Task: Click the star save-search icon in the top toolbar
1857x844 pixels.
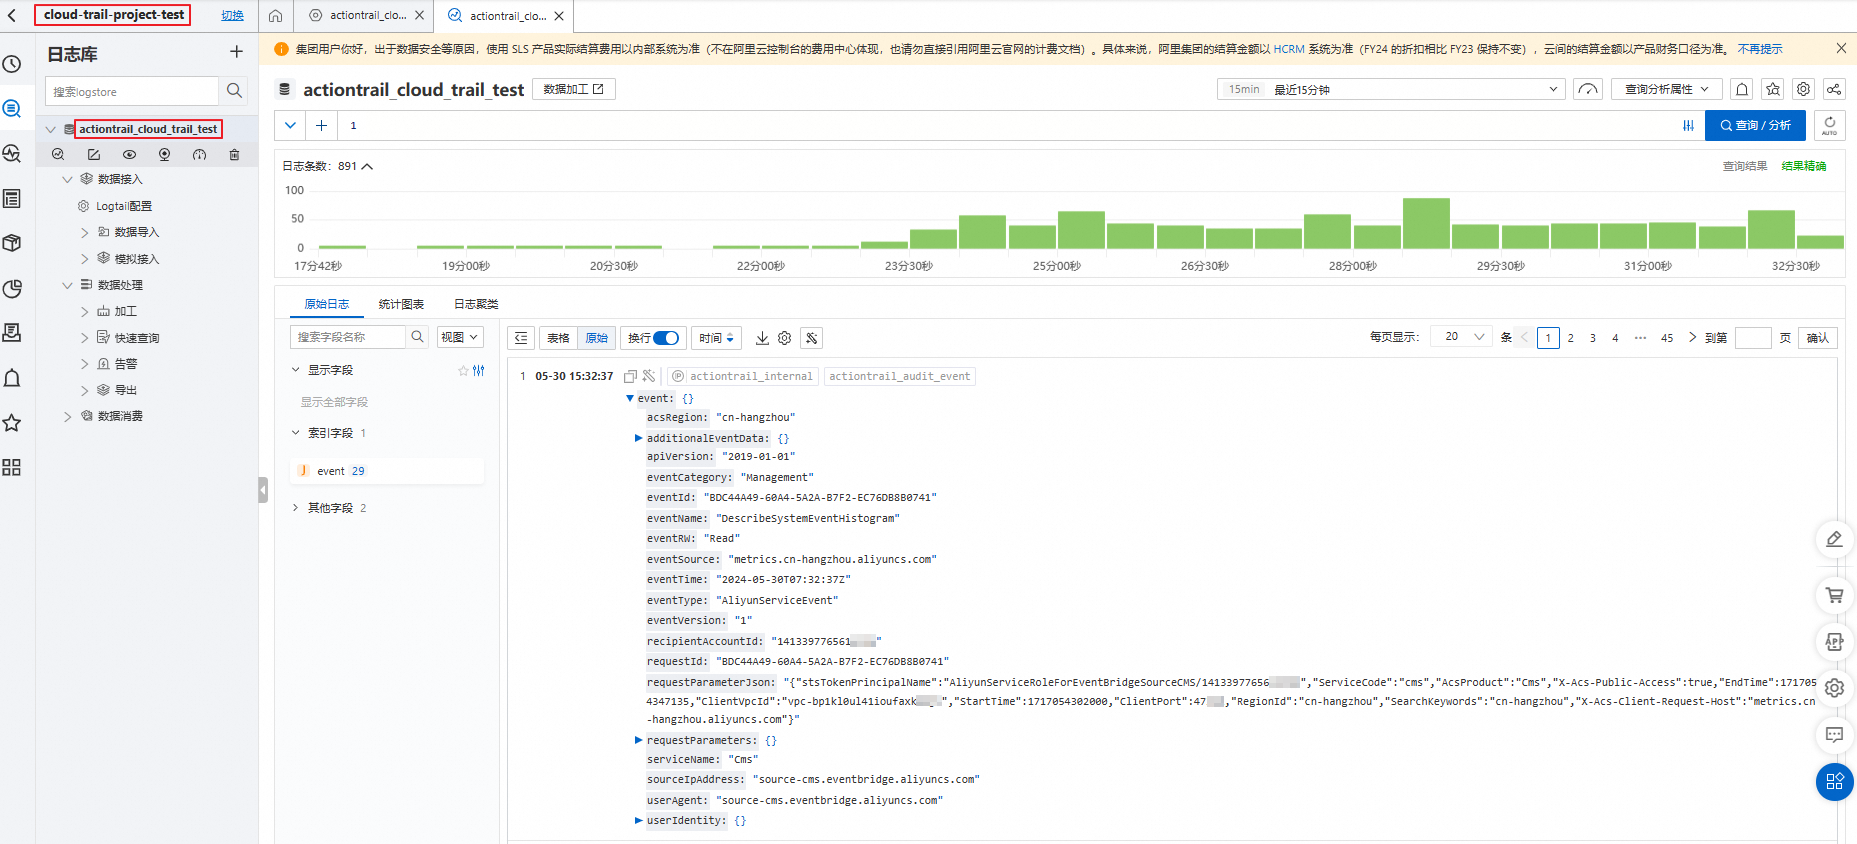Action: pos(1773,89)
